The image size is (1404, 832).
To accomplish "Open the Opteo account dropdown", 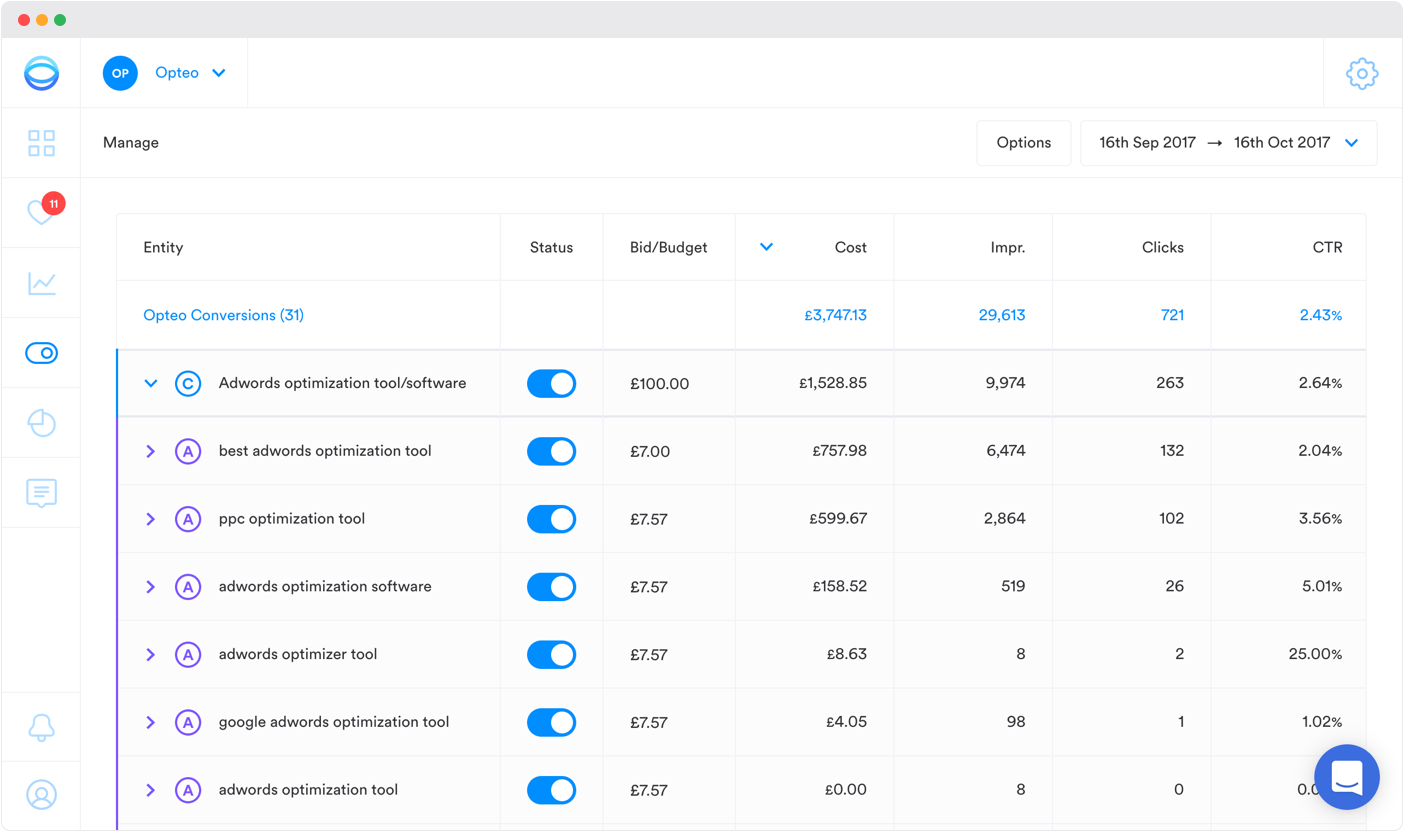I will (x=190, y=73).
